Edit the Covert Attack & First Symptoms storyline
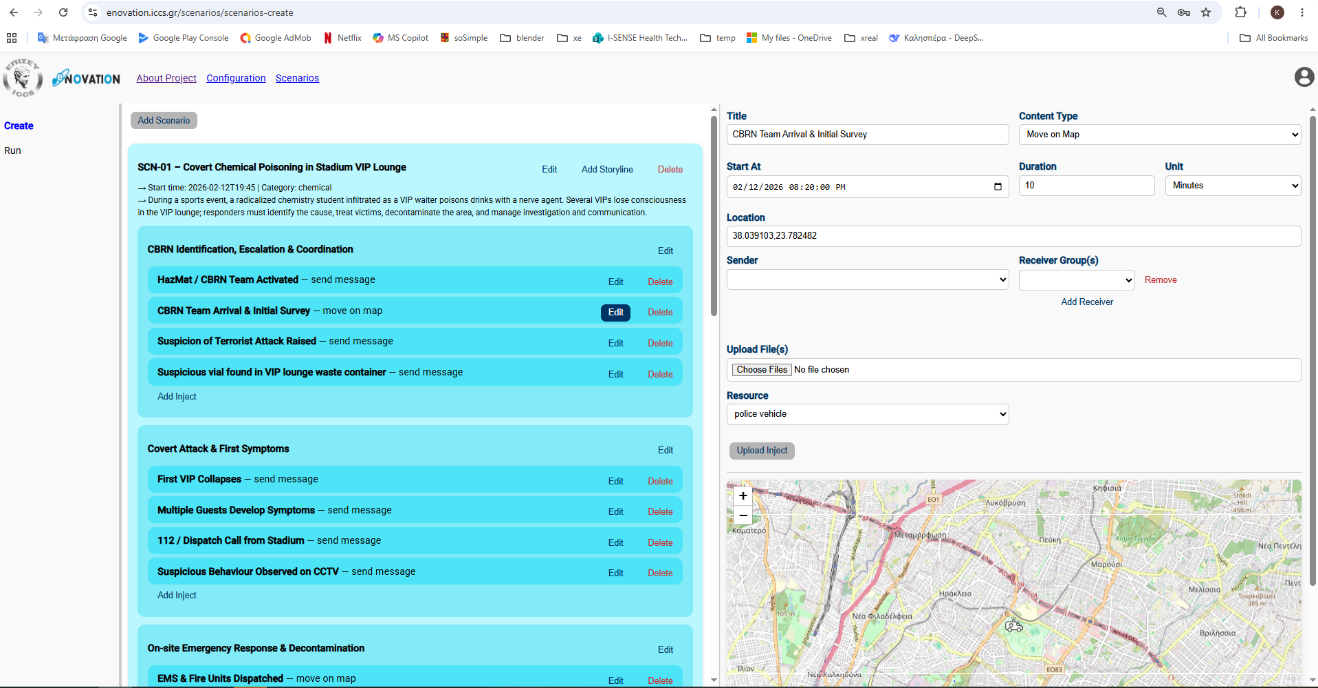 pos(665,450)
